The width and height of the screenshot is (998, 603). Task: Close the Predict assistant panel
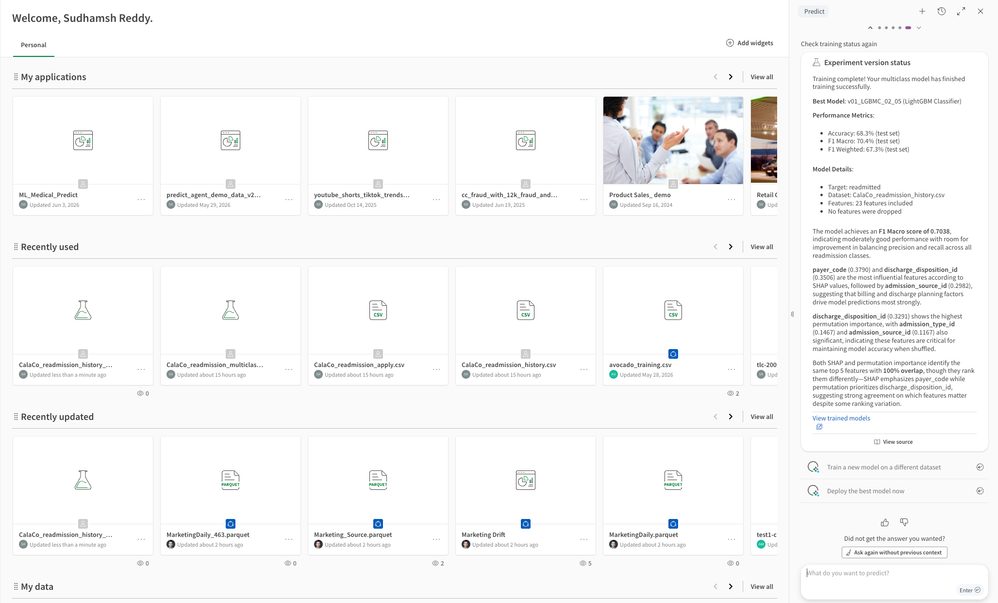(980, 11)
